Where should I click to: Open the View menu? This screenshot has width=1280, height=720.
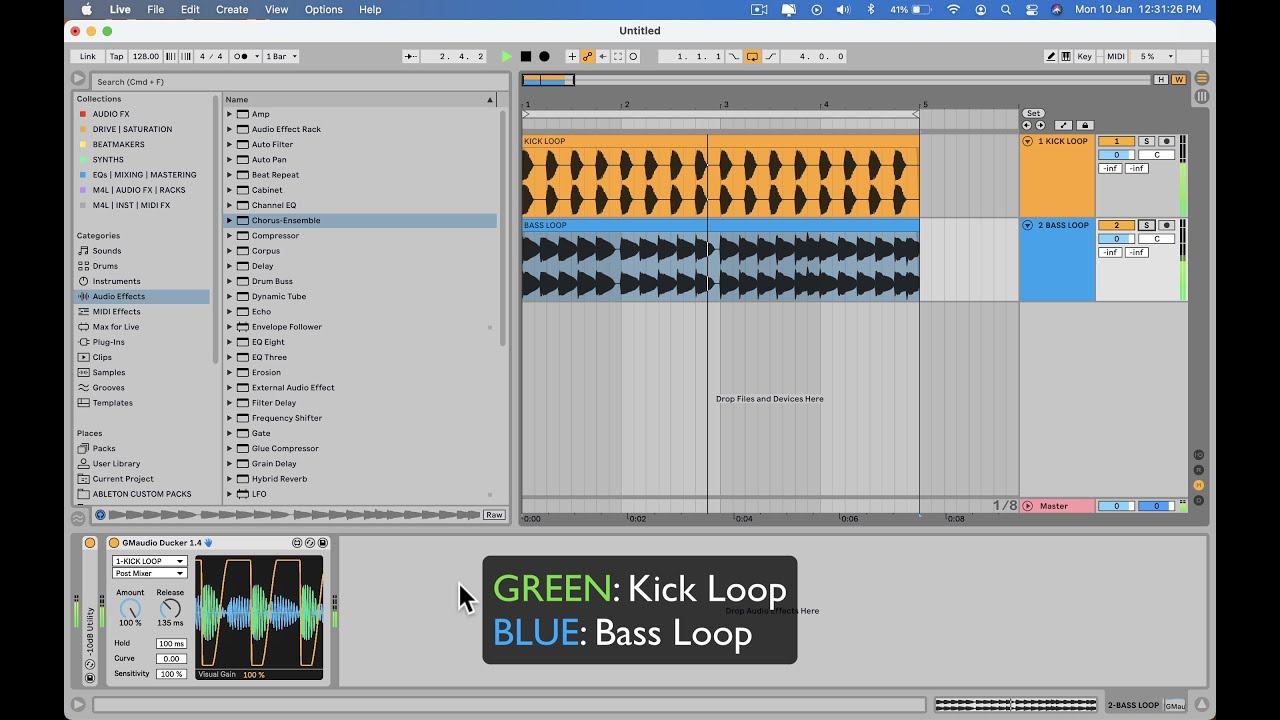(x=277, y=9)
